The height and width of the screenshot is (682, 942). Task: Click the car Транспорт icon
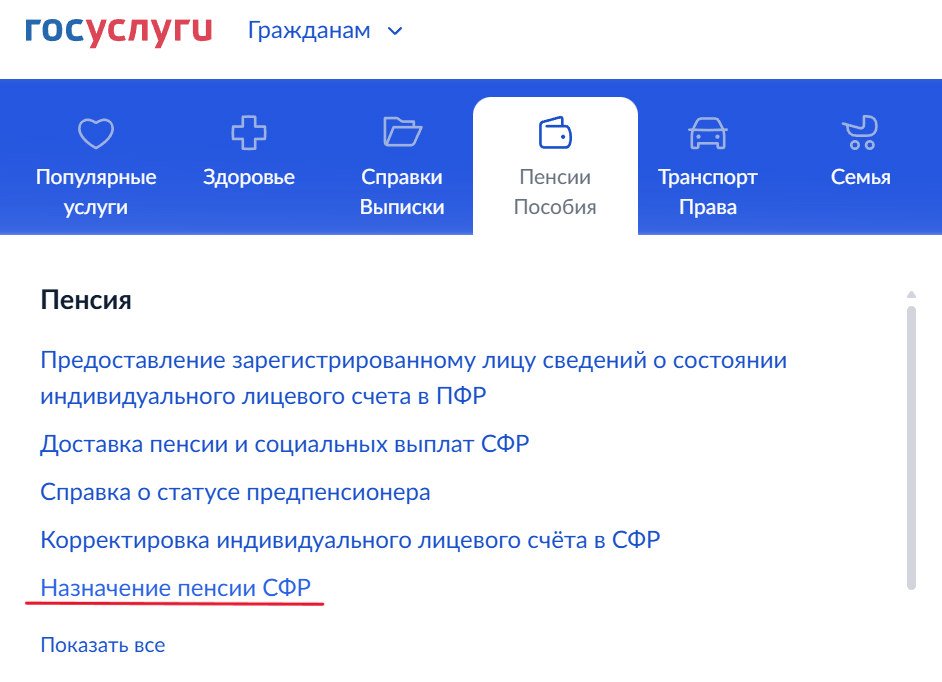(x=708, y=133)
